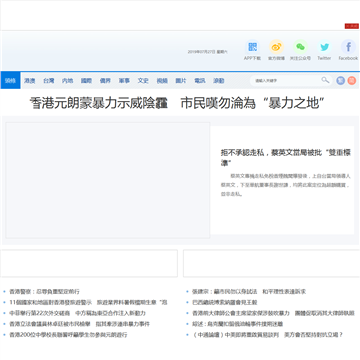Open news item 香港200位中學校長聯署呼籲

click(68, 334)
